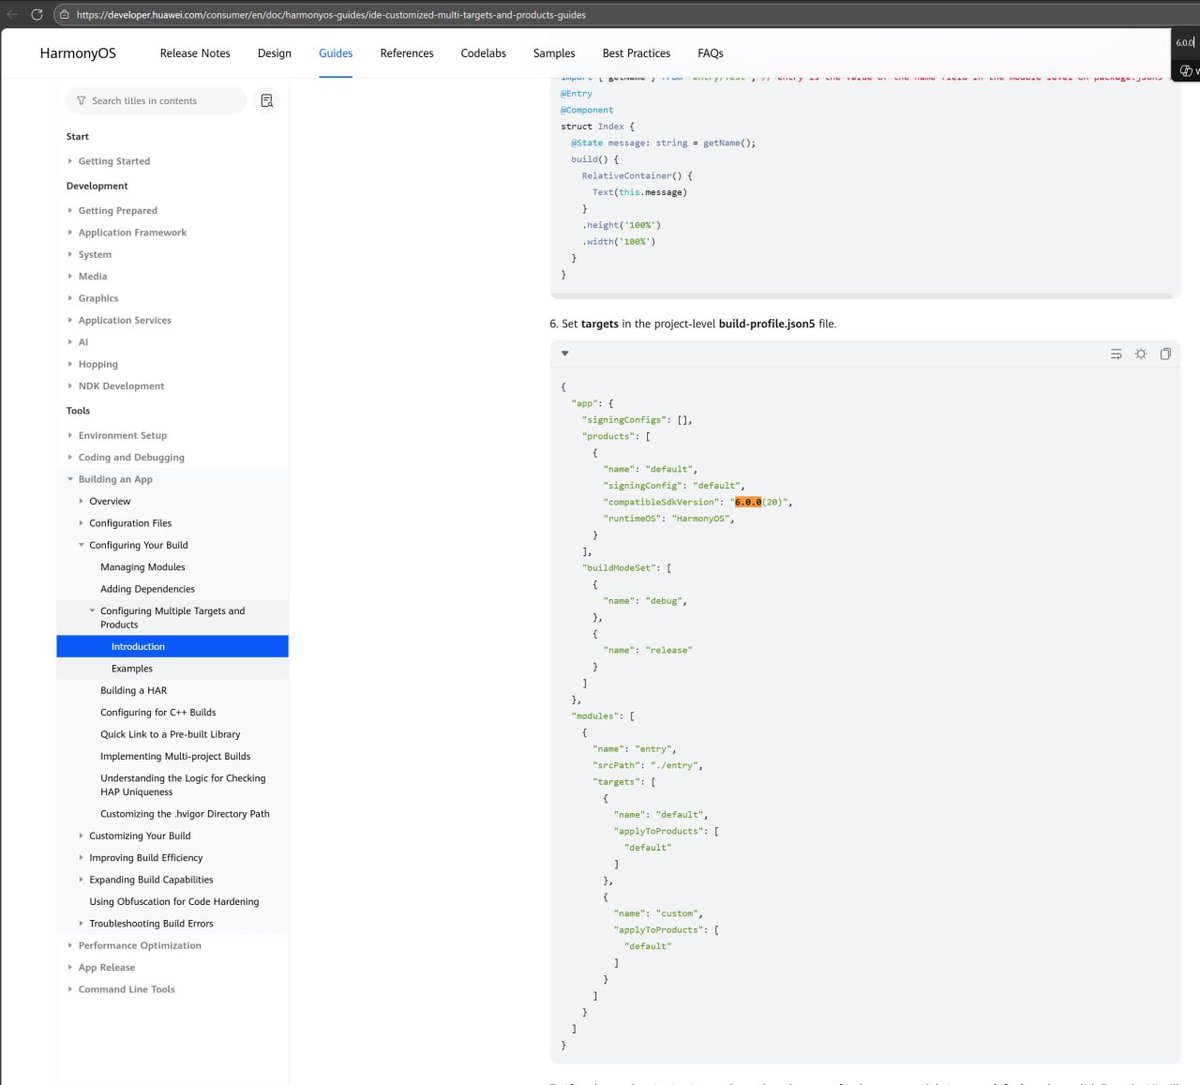
Task: Expand Application Services section
Action: tap(124, 321)
